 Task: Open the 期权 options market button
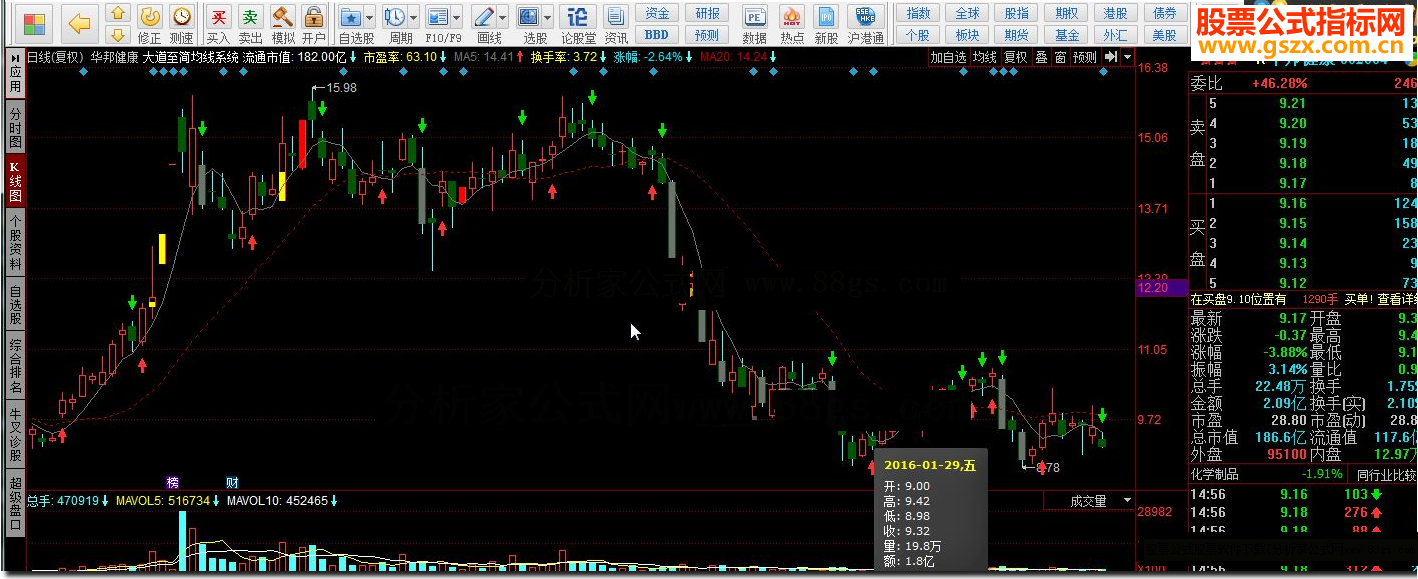[1067, 13]
